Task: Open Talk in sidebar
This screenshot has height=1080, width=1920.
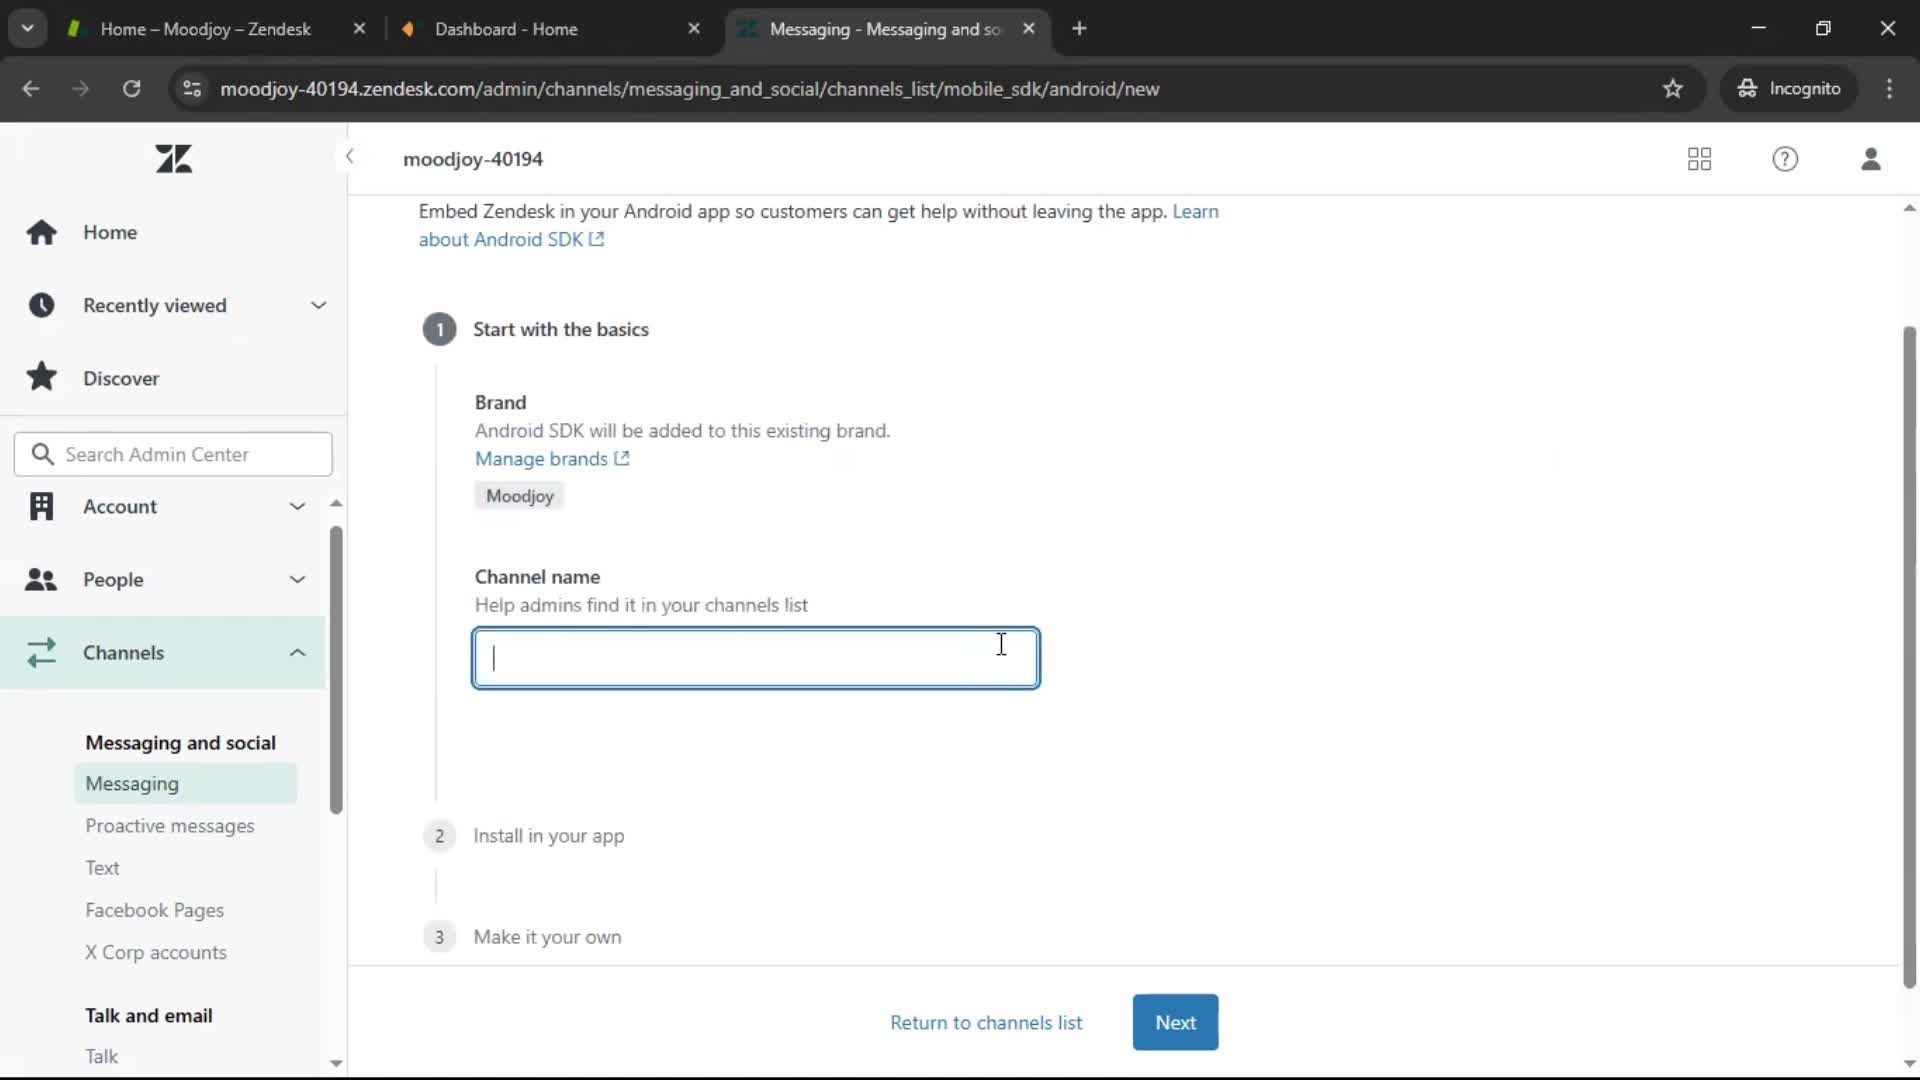Action: [101, 1056]
